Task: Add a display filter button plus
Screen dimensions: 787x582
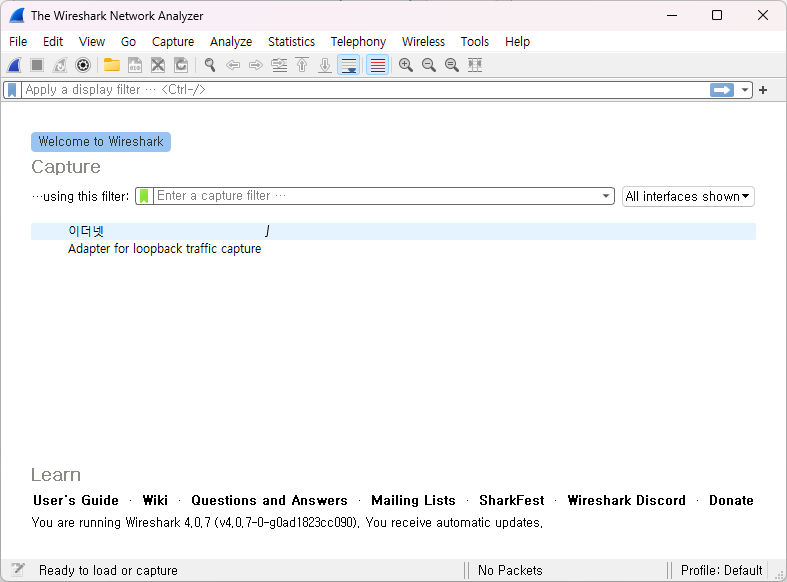Action: point(763,90)
